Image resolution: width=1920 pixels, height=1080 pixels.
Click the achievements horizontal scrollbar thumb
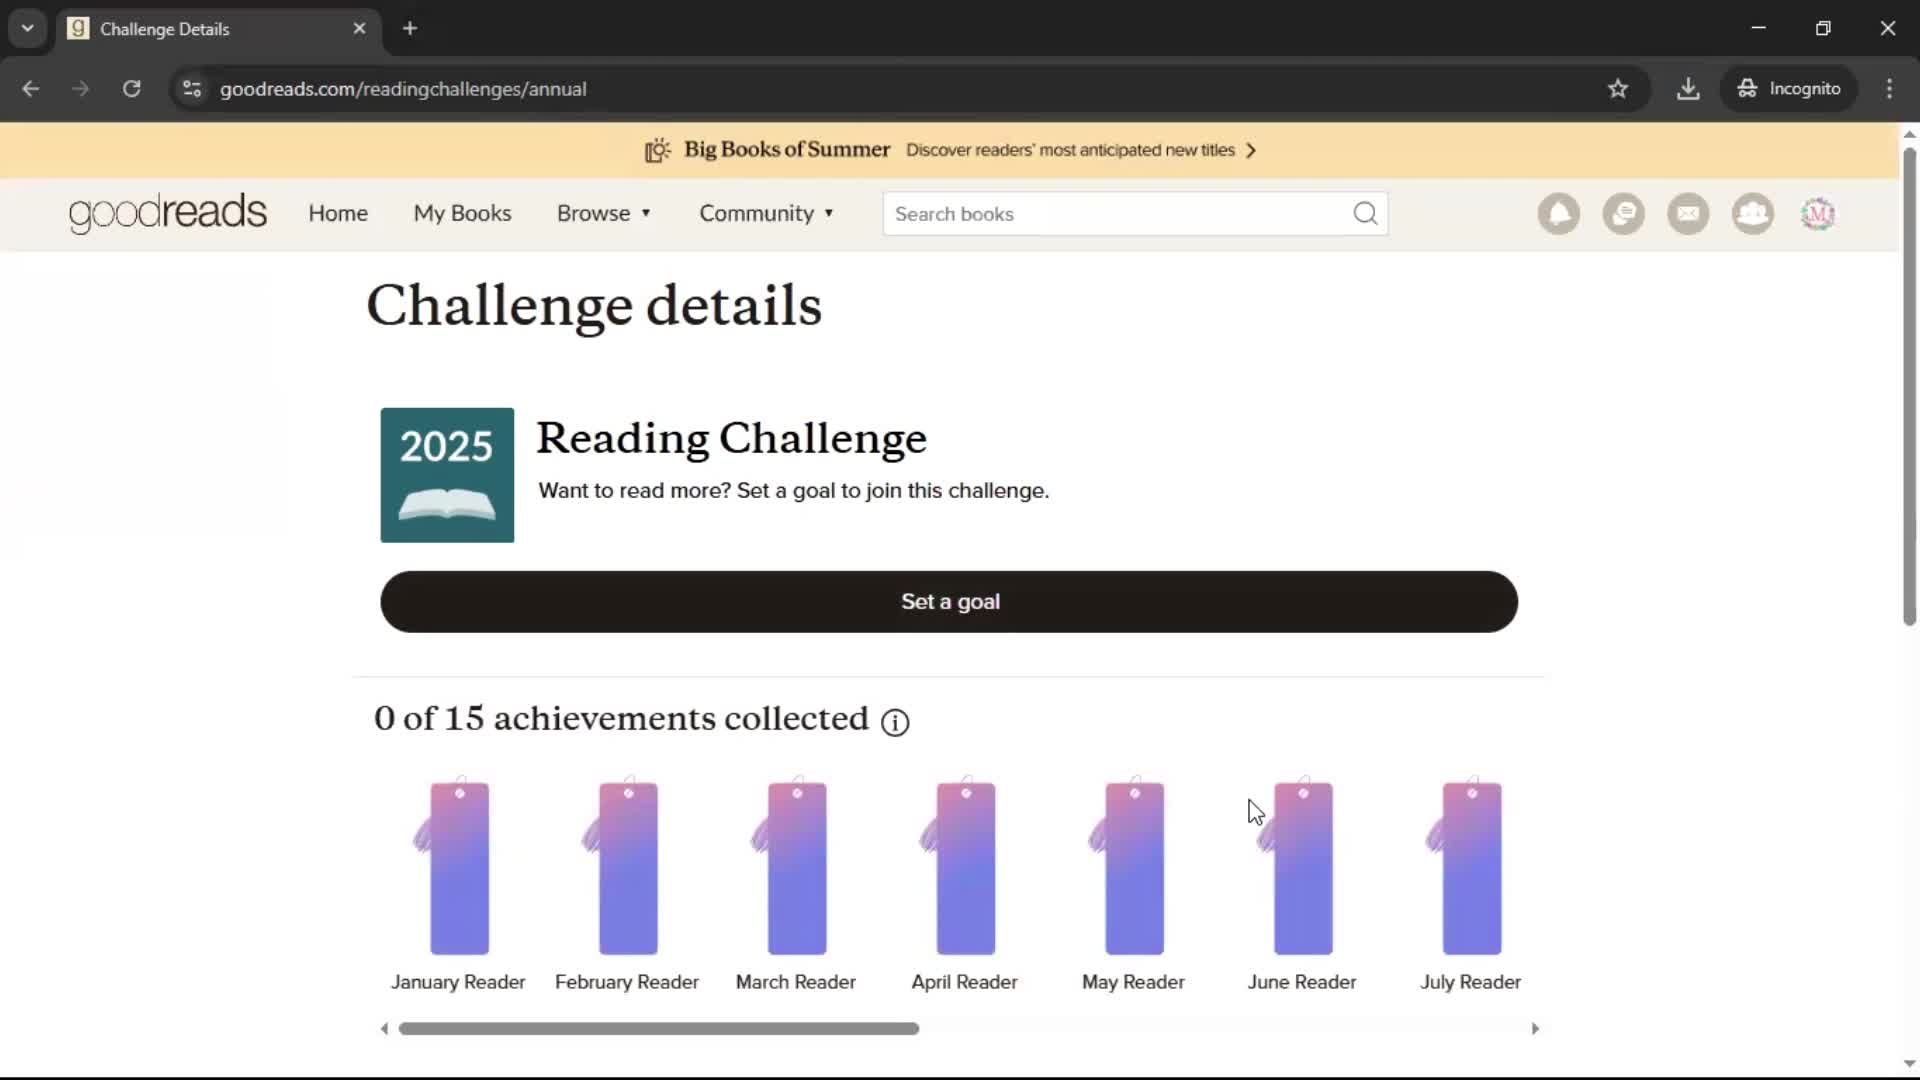click(x=659, y=1029)
